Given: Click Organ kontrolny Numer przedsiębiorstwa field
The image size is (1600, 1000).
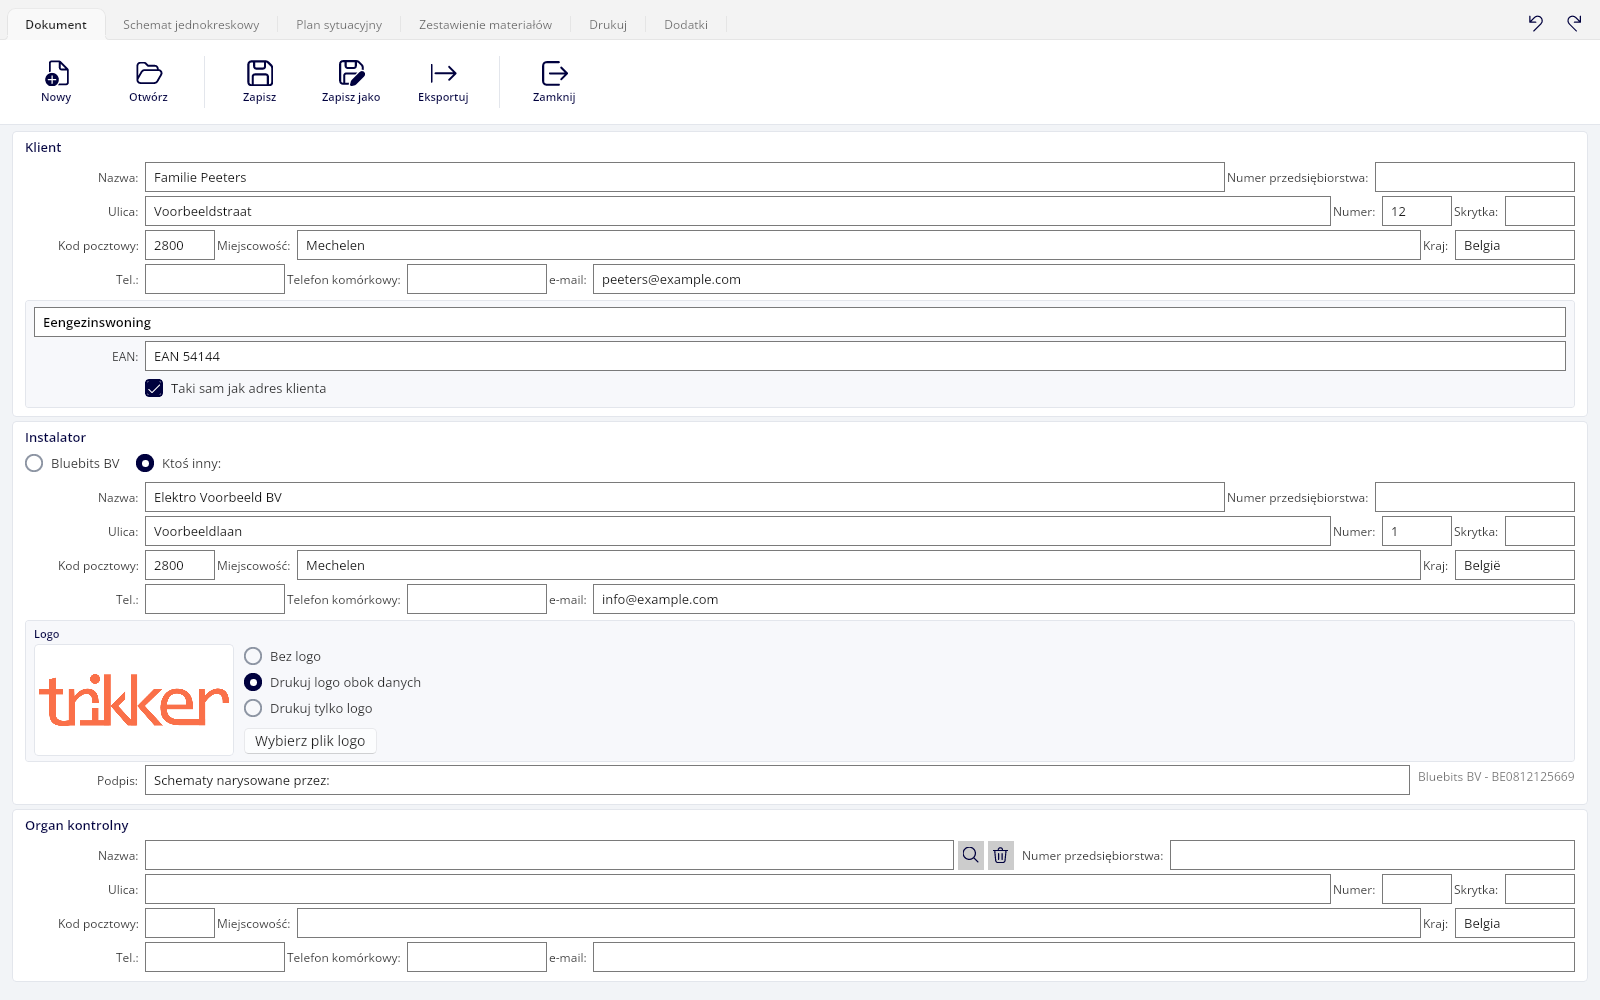Looking at the screenshot, I should (x=1372, y=855).
